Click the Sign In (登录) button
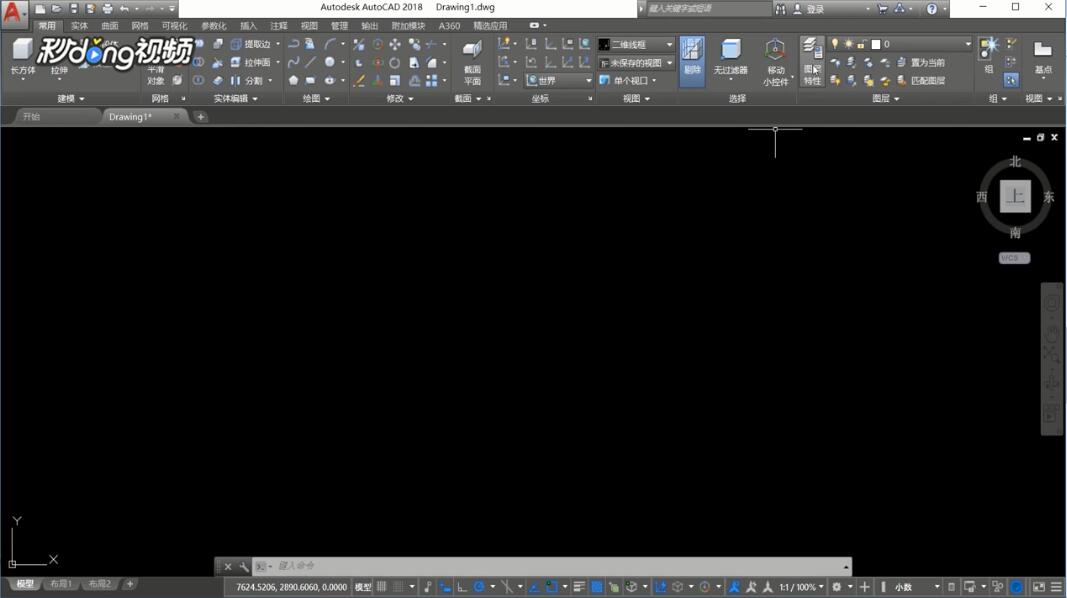 point(810,9)
